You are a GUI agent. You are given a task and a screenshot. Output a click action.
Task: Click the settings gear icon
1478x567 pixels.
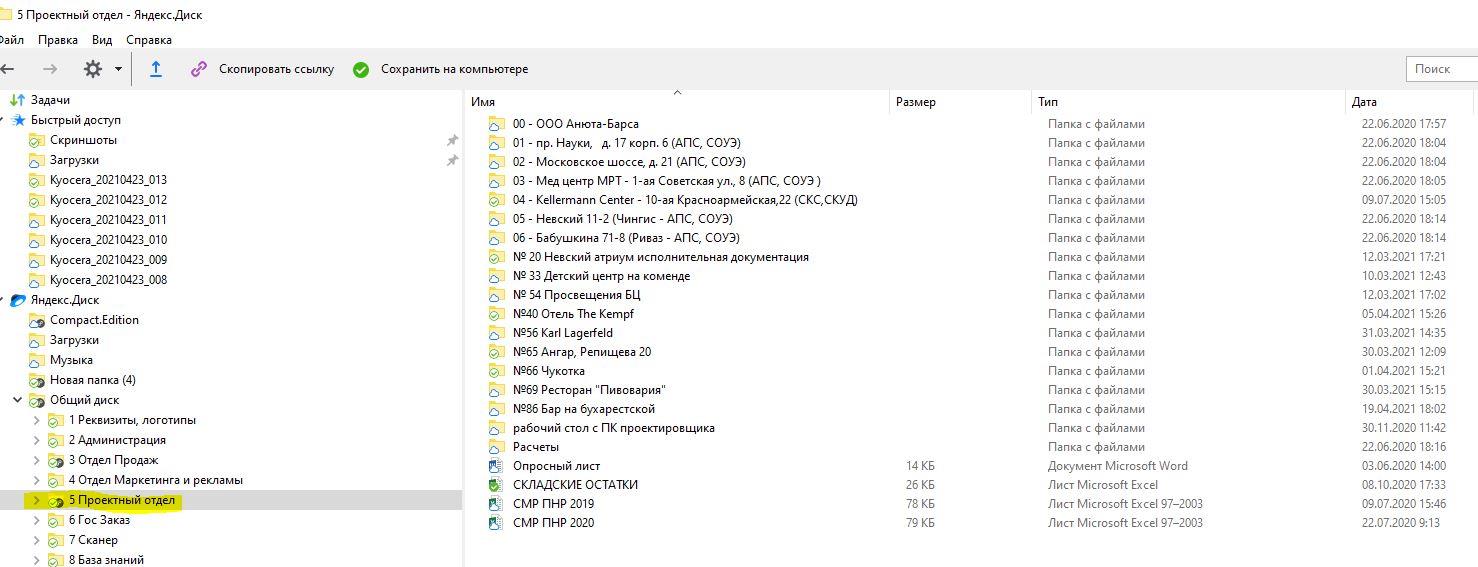(x=93, y=69)
